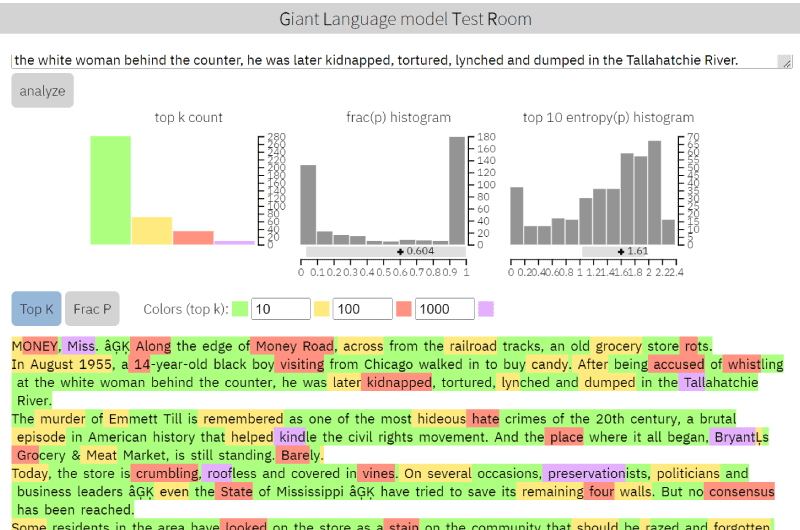Select the Top K display mode
The width and height of the screenshot is (800, 530).
(x=39, y=309)
